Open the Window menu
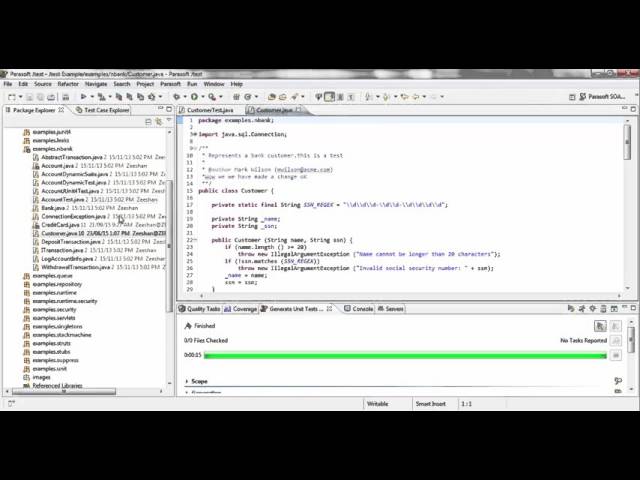The width and height of the screenshot is (640, 480). click(x=214, y=84)
